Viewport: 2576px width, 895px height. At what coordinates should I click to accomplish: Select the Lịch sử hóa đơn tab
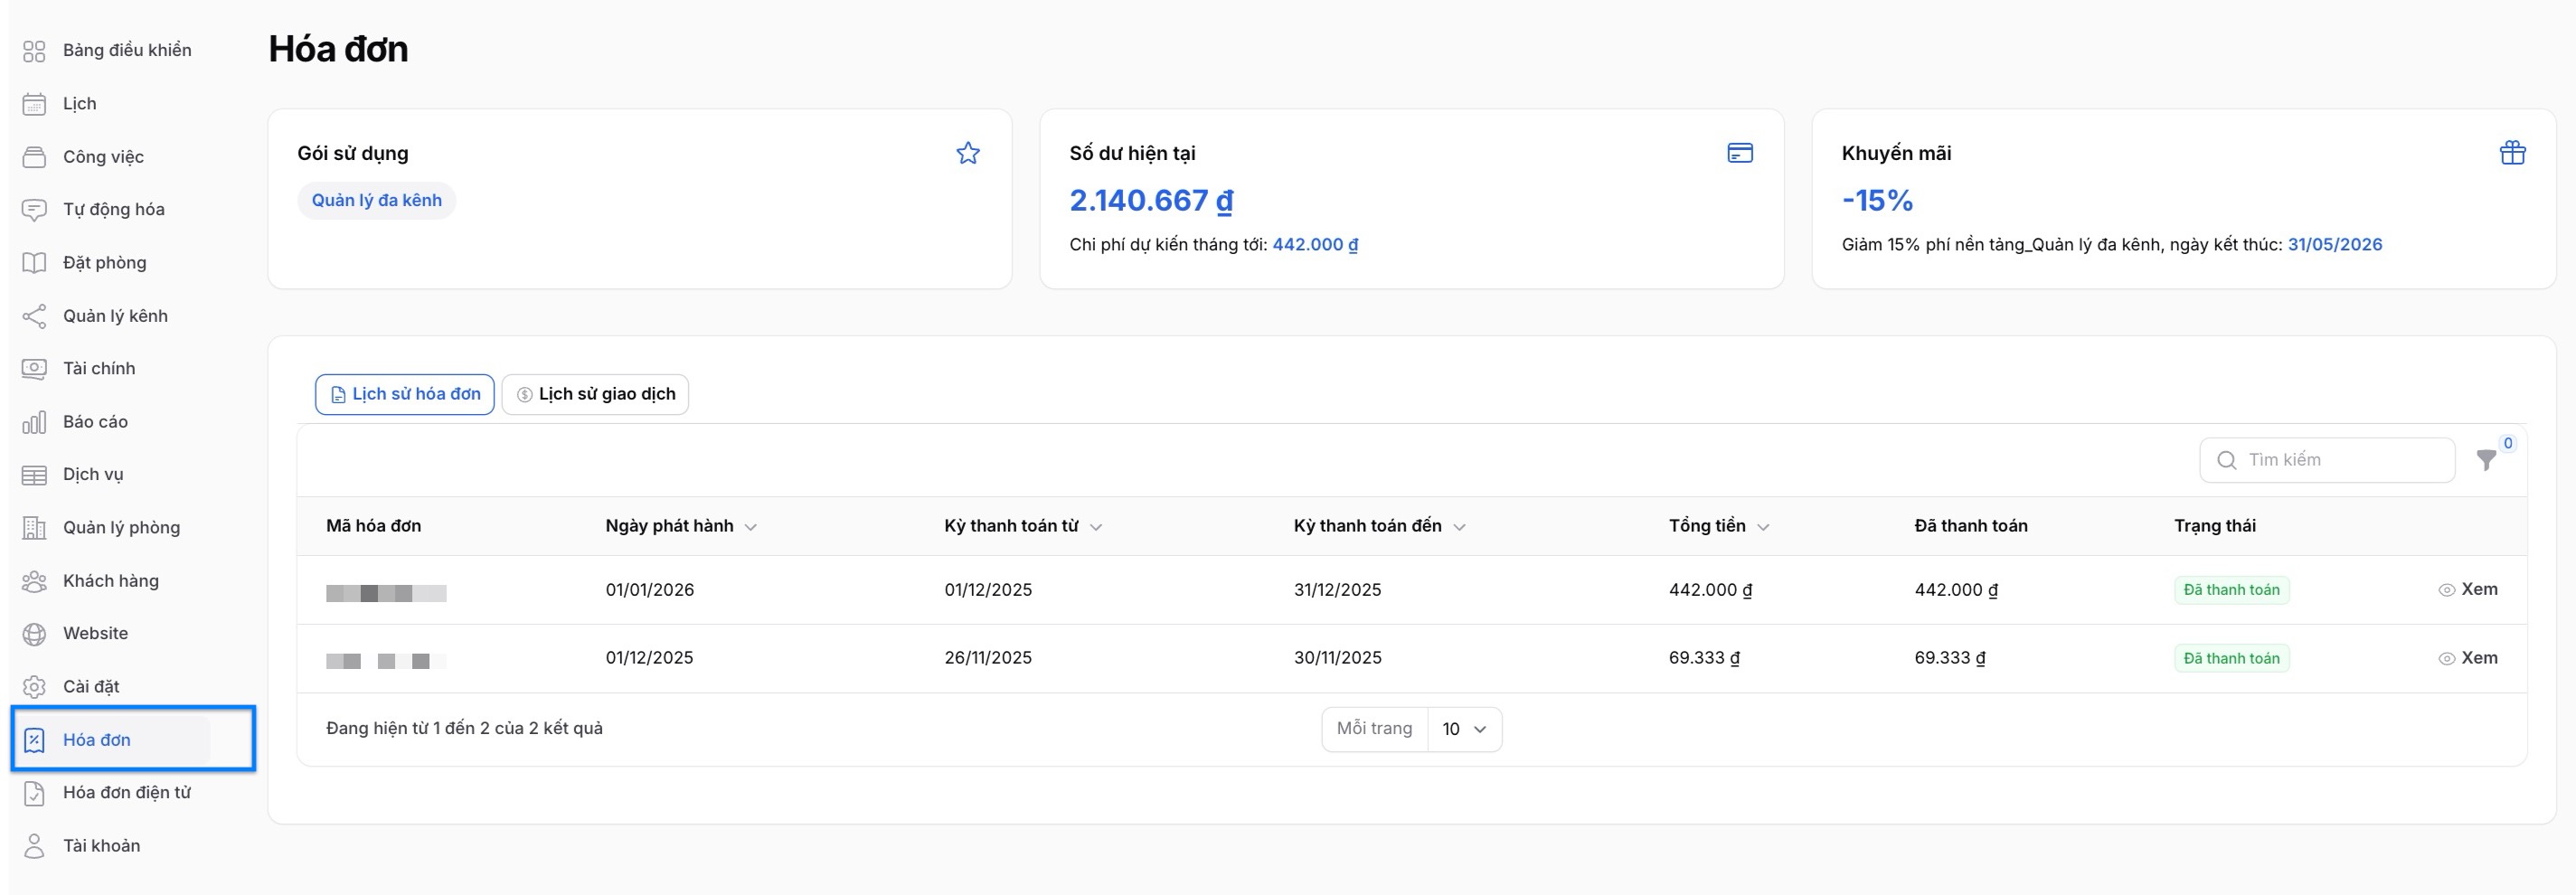pos(405,394)
